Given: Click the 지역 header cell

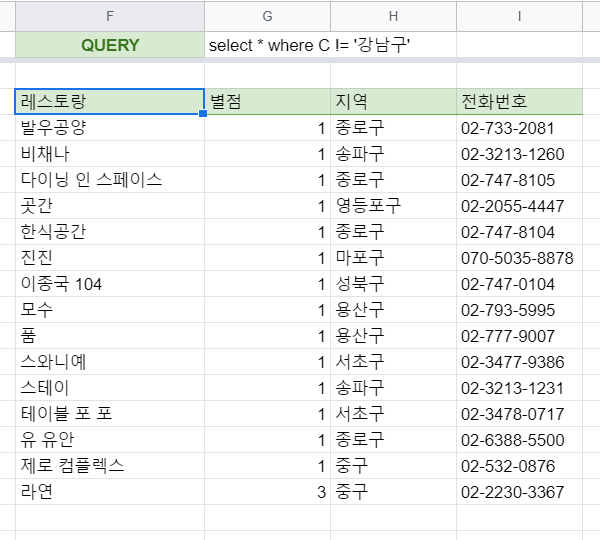Looking at the screenshot, I should (x=393, y=101).
